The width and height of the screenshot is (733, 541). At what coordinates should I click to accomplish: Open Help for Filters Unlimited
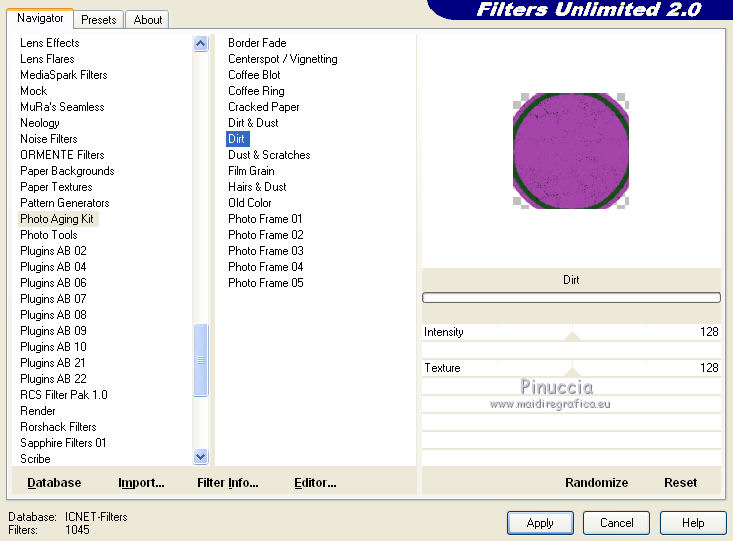[693, 523]
